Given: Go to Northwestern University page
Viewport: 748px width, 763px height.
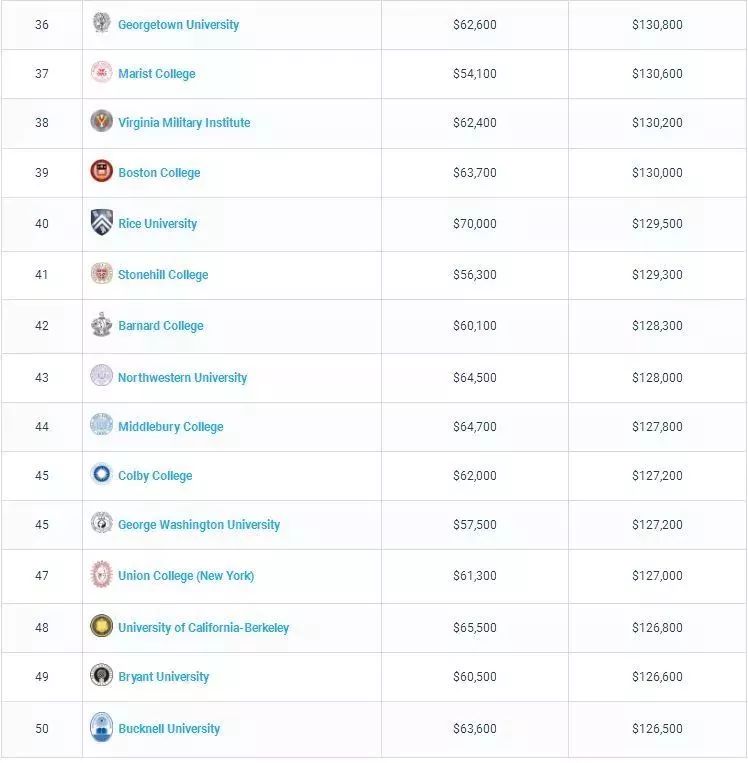Looking at the screenshot, I should point(182,378).
